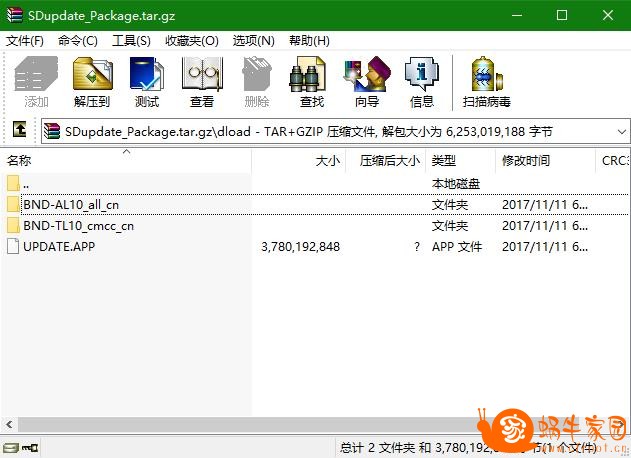Click the key password icon in status bar
This screenshot has height=458, width=631.
pos(30,448)
